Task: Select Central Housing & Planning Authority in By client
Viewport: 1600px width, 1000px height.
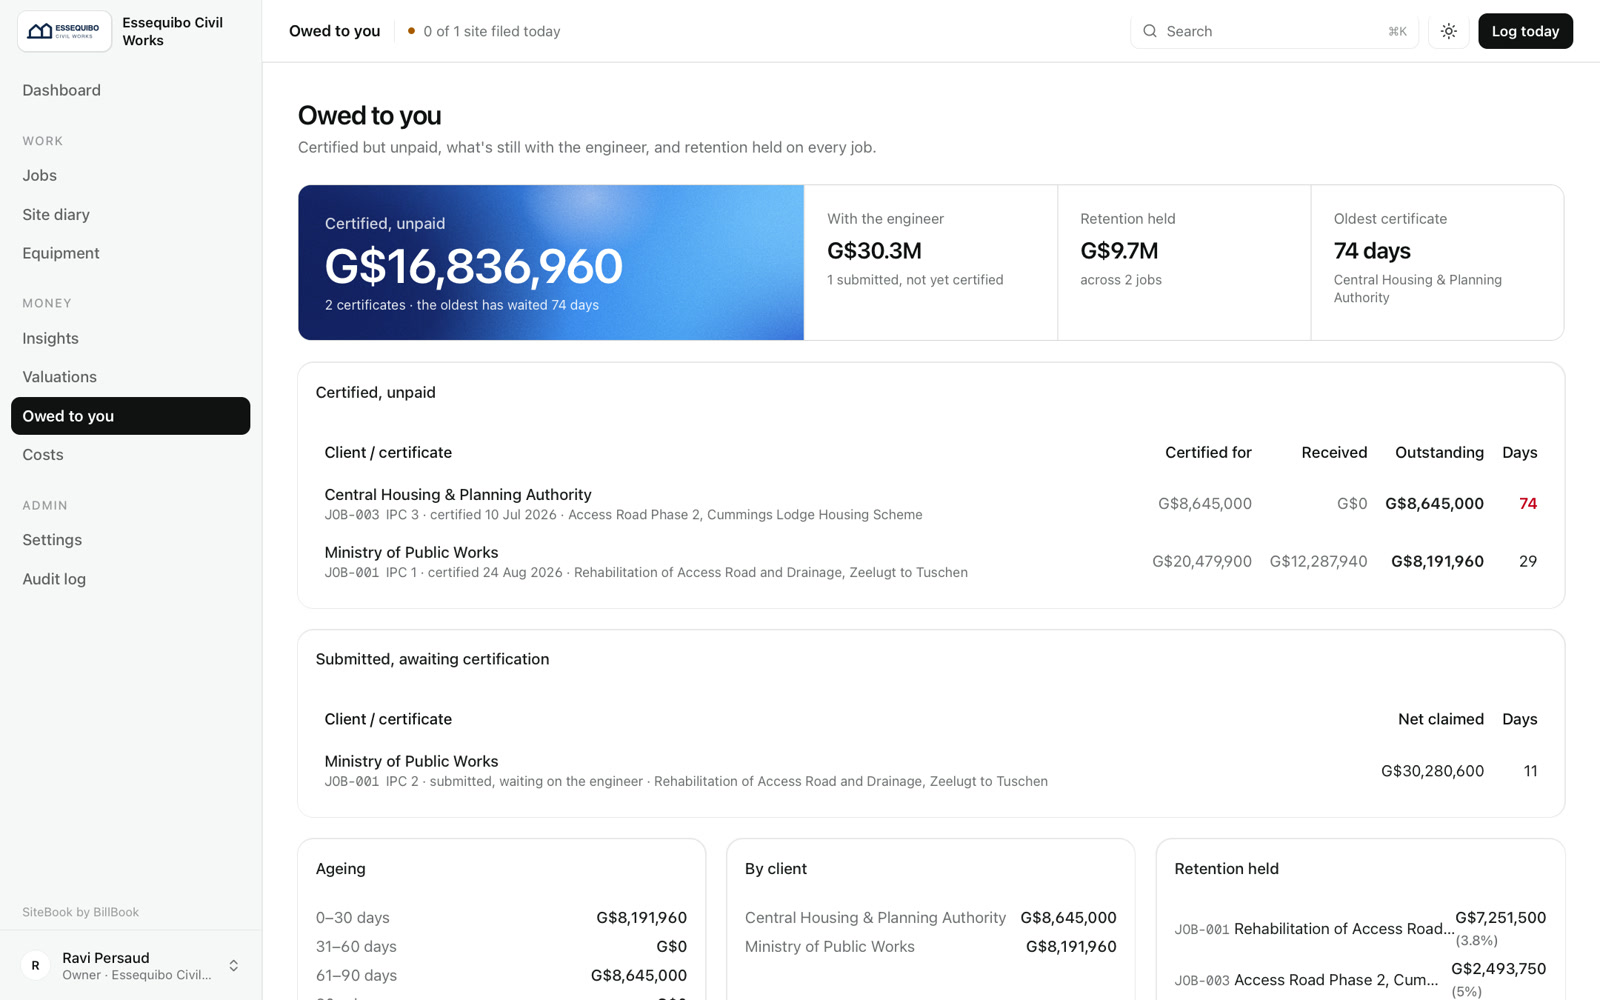Action: pyautogui.click(x=930, y=918)
